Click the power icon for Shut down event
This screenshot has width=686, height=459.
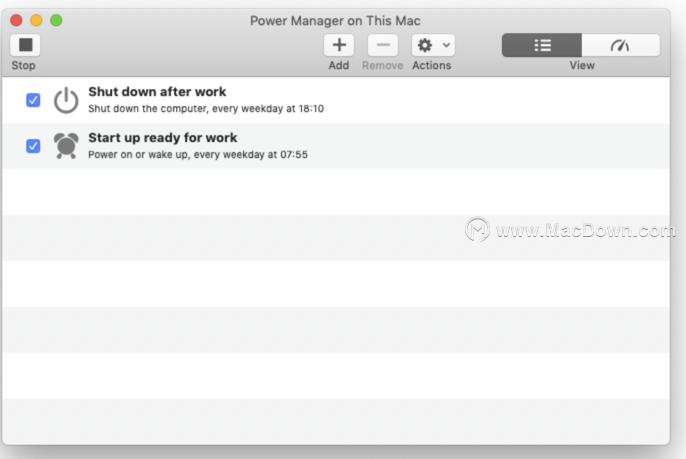66,100
